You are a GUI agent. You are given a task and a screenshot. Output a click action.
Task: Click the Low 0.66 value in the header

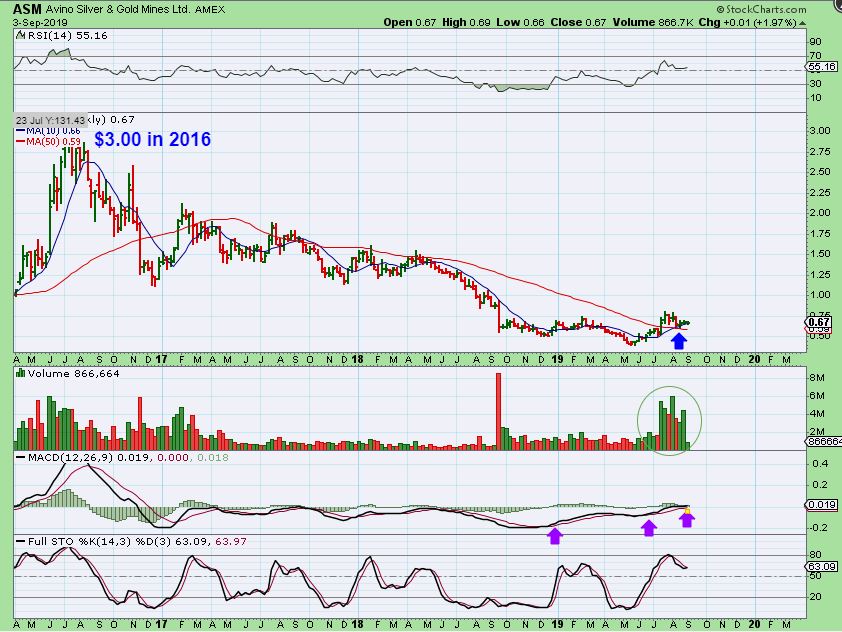click(520, 23)
